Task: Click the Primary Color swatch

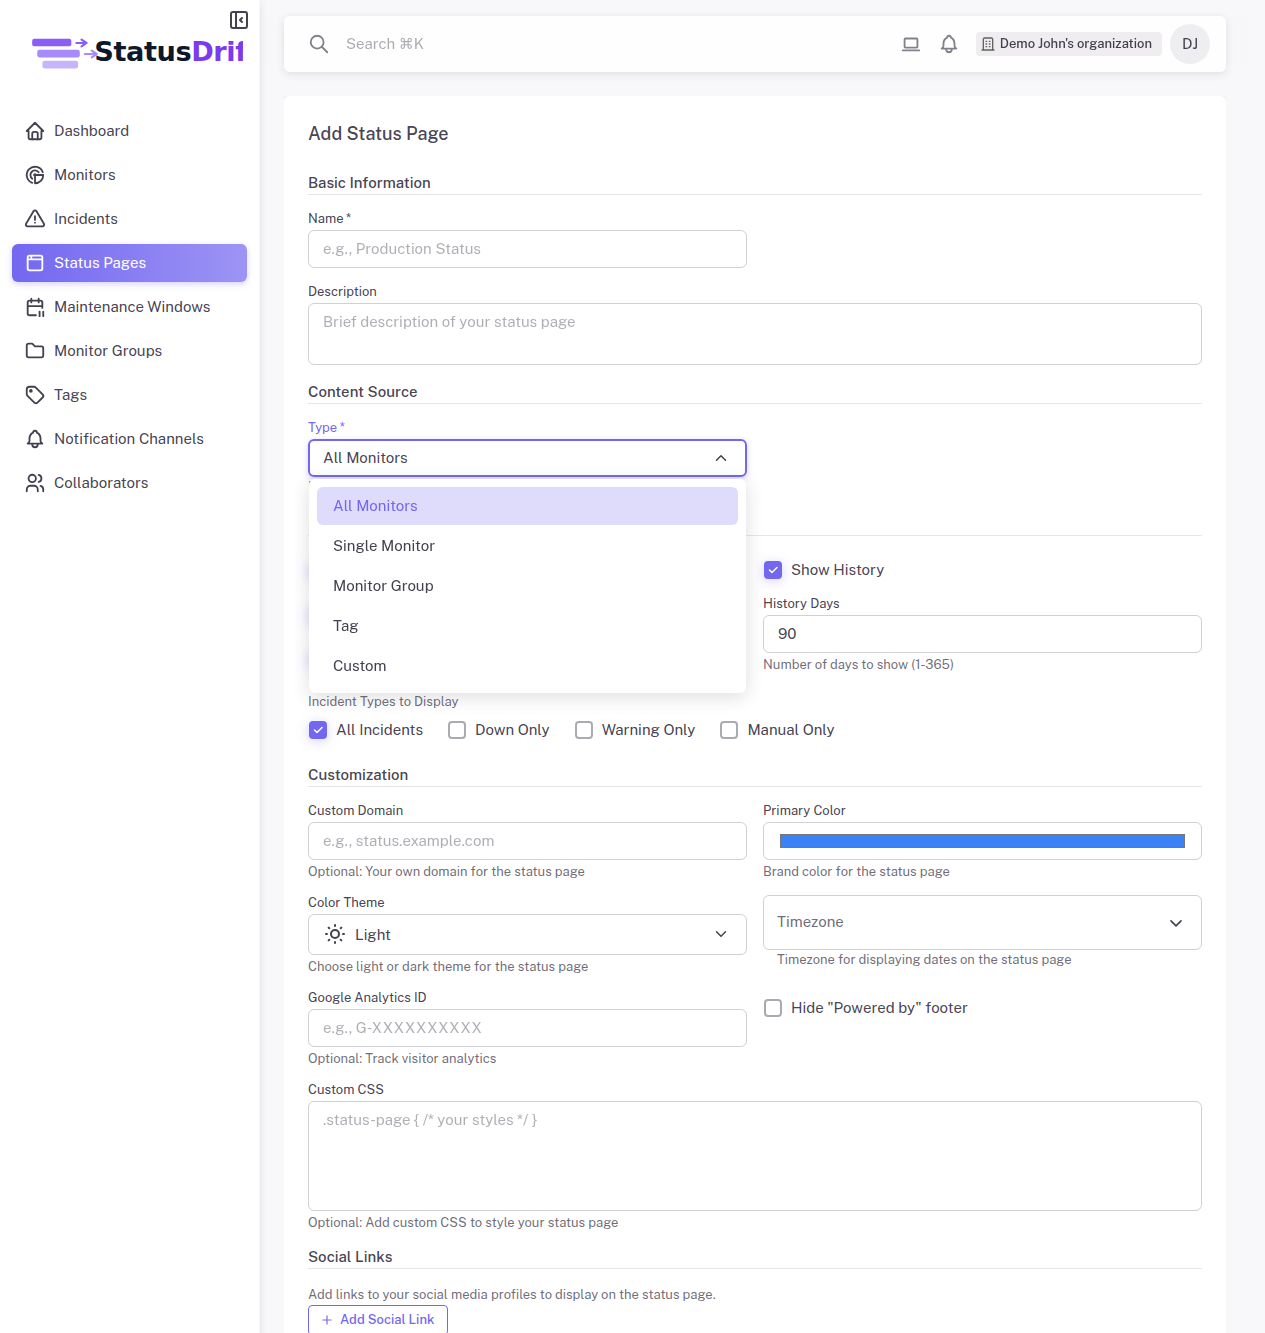Action: coord(981,841)
